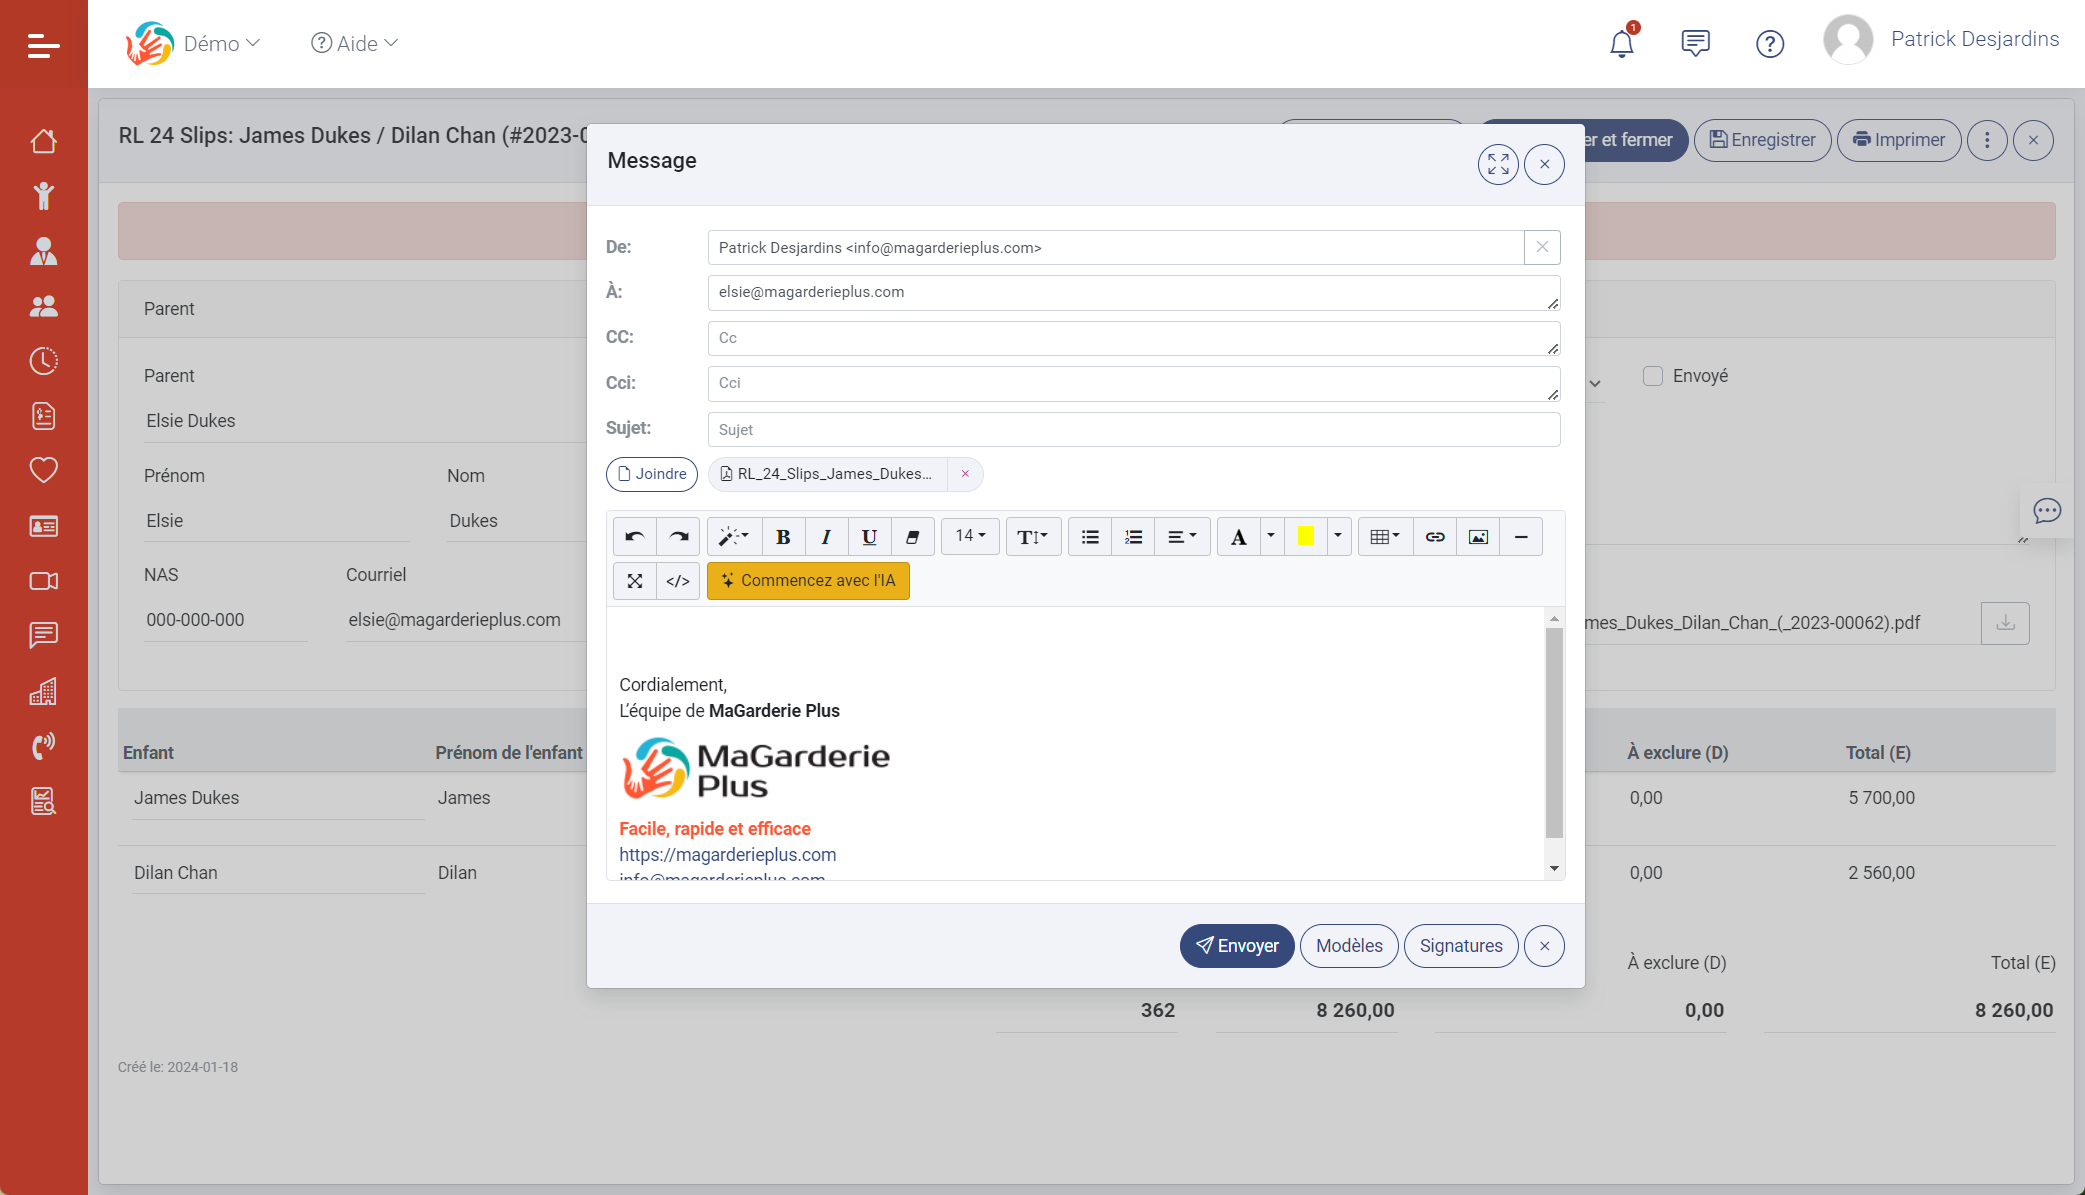
Task: Open the notification bell icon
Action: 1621,44
